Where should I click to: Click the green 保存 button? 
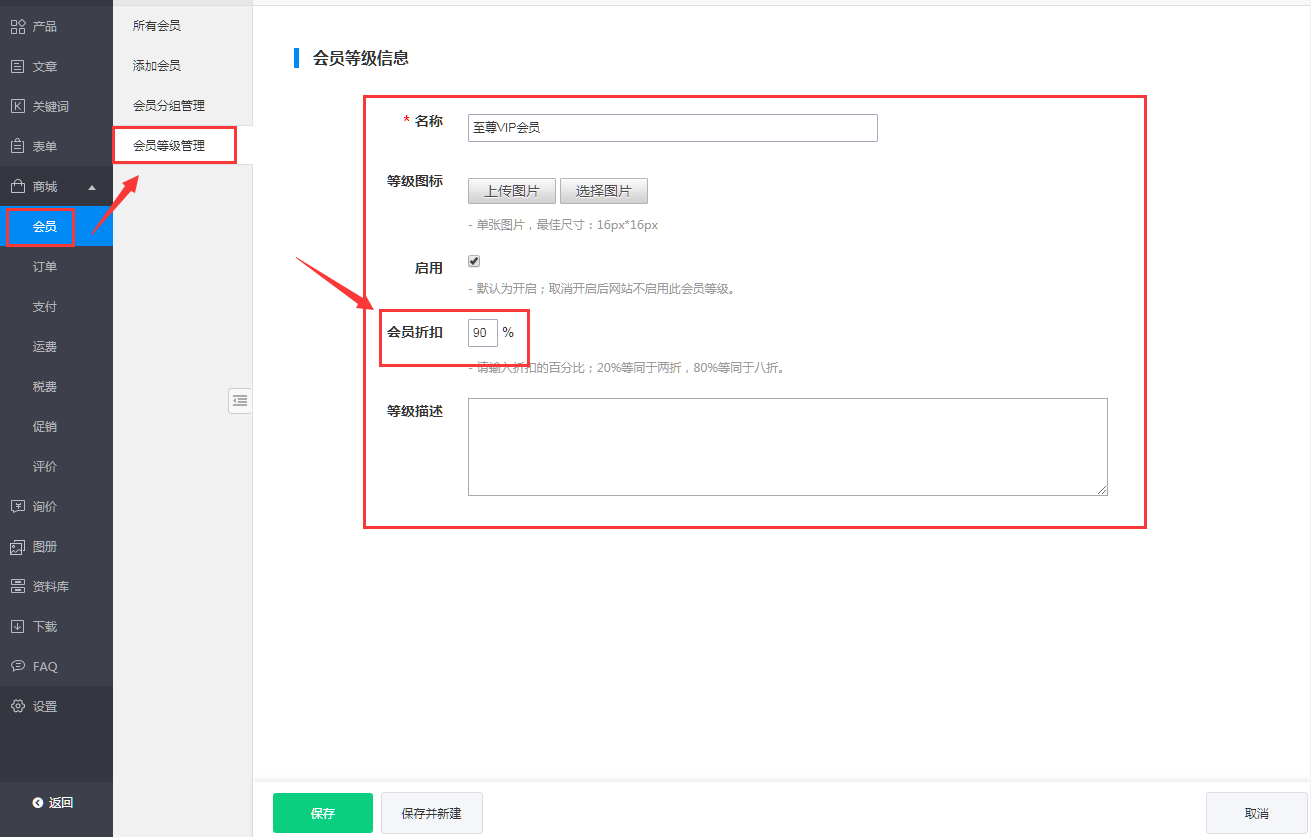(322, 813)
